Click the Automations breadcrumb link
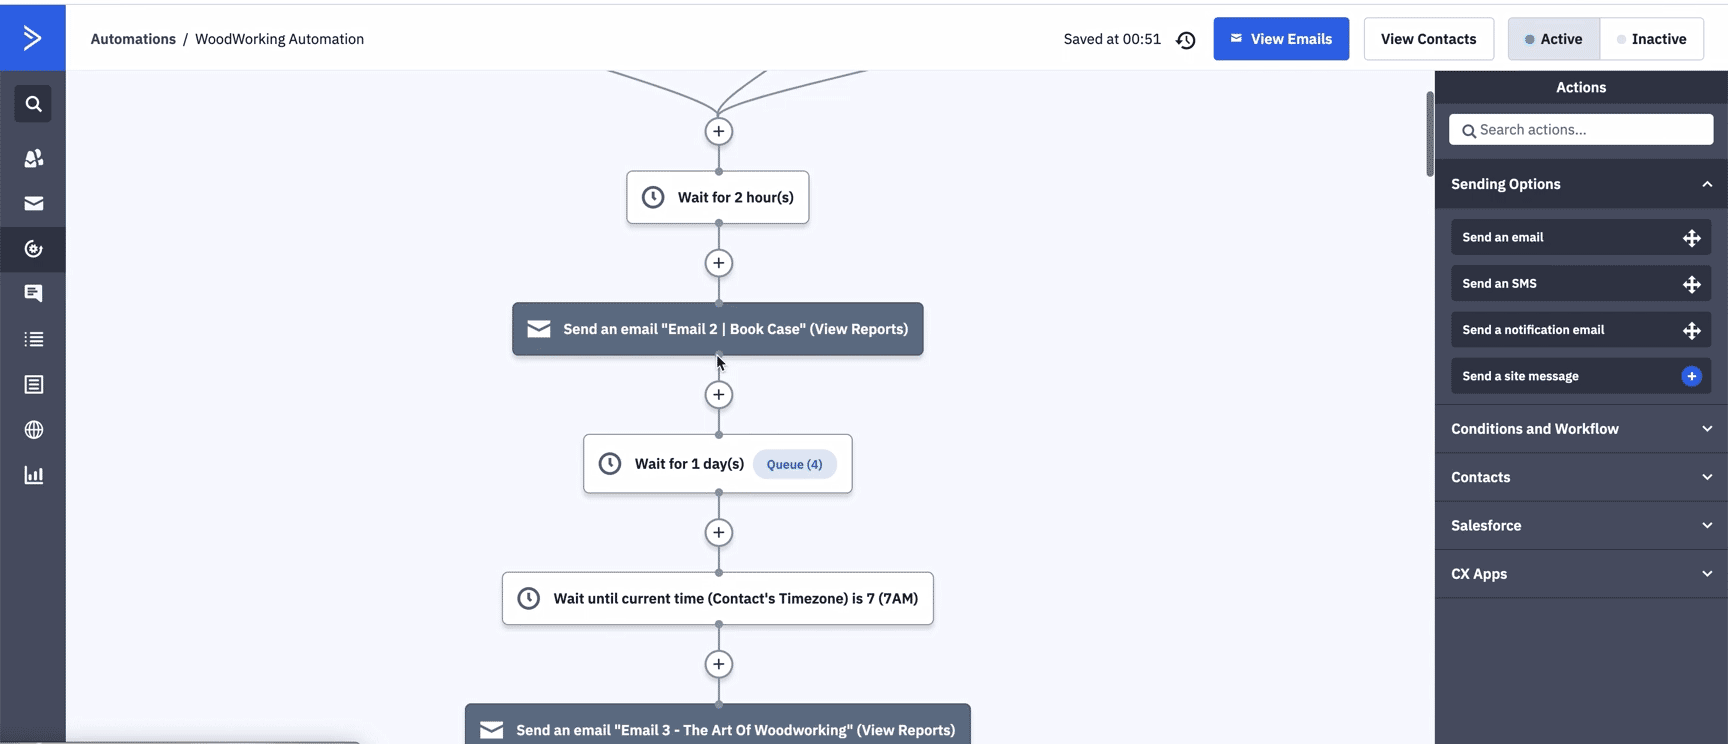This screenshot has width=1728, height=744. point(133,39)
